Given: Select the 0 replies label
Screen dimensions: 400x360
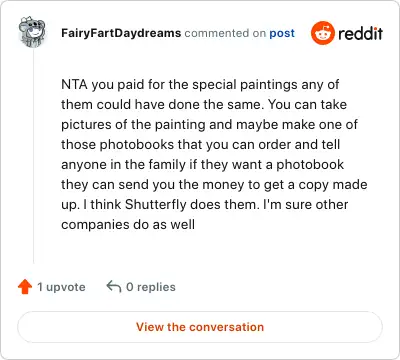Looking at the screenshot, I should coord(151,287).
